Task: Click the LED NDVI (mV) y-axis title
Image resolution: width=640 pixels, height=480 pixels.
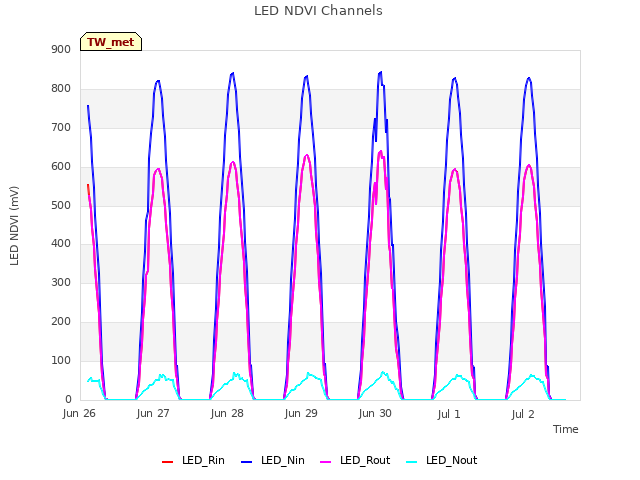Action: [x=14, y=225]
